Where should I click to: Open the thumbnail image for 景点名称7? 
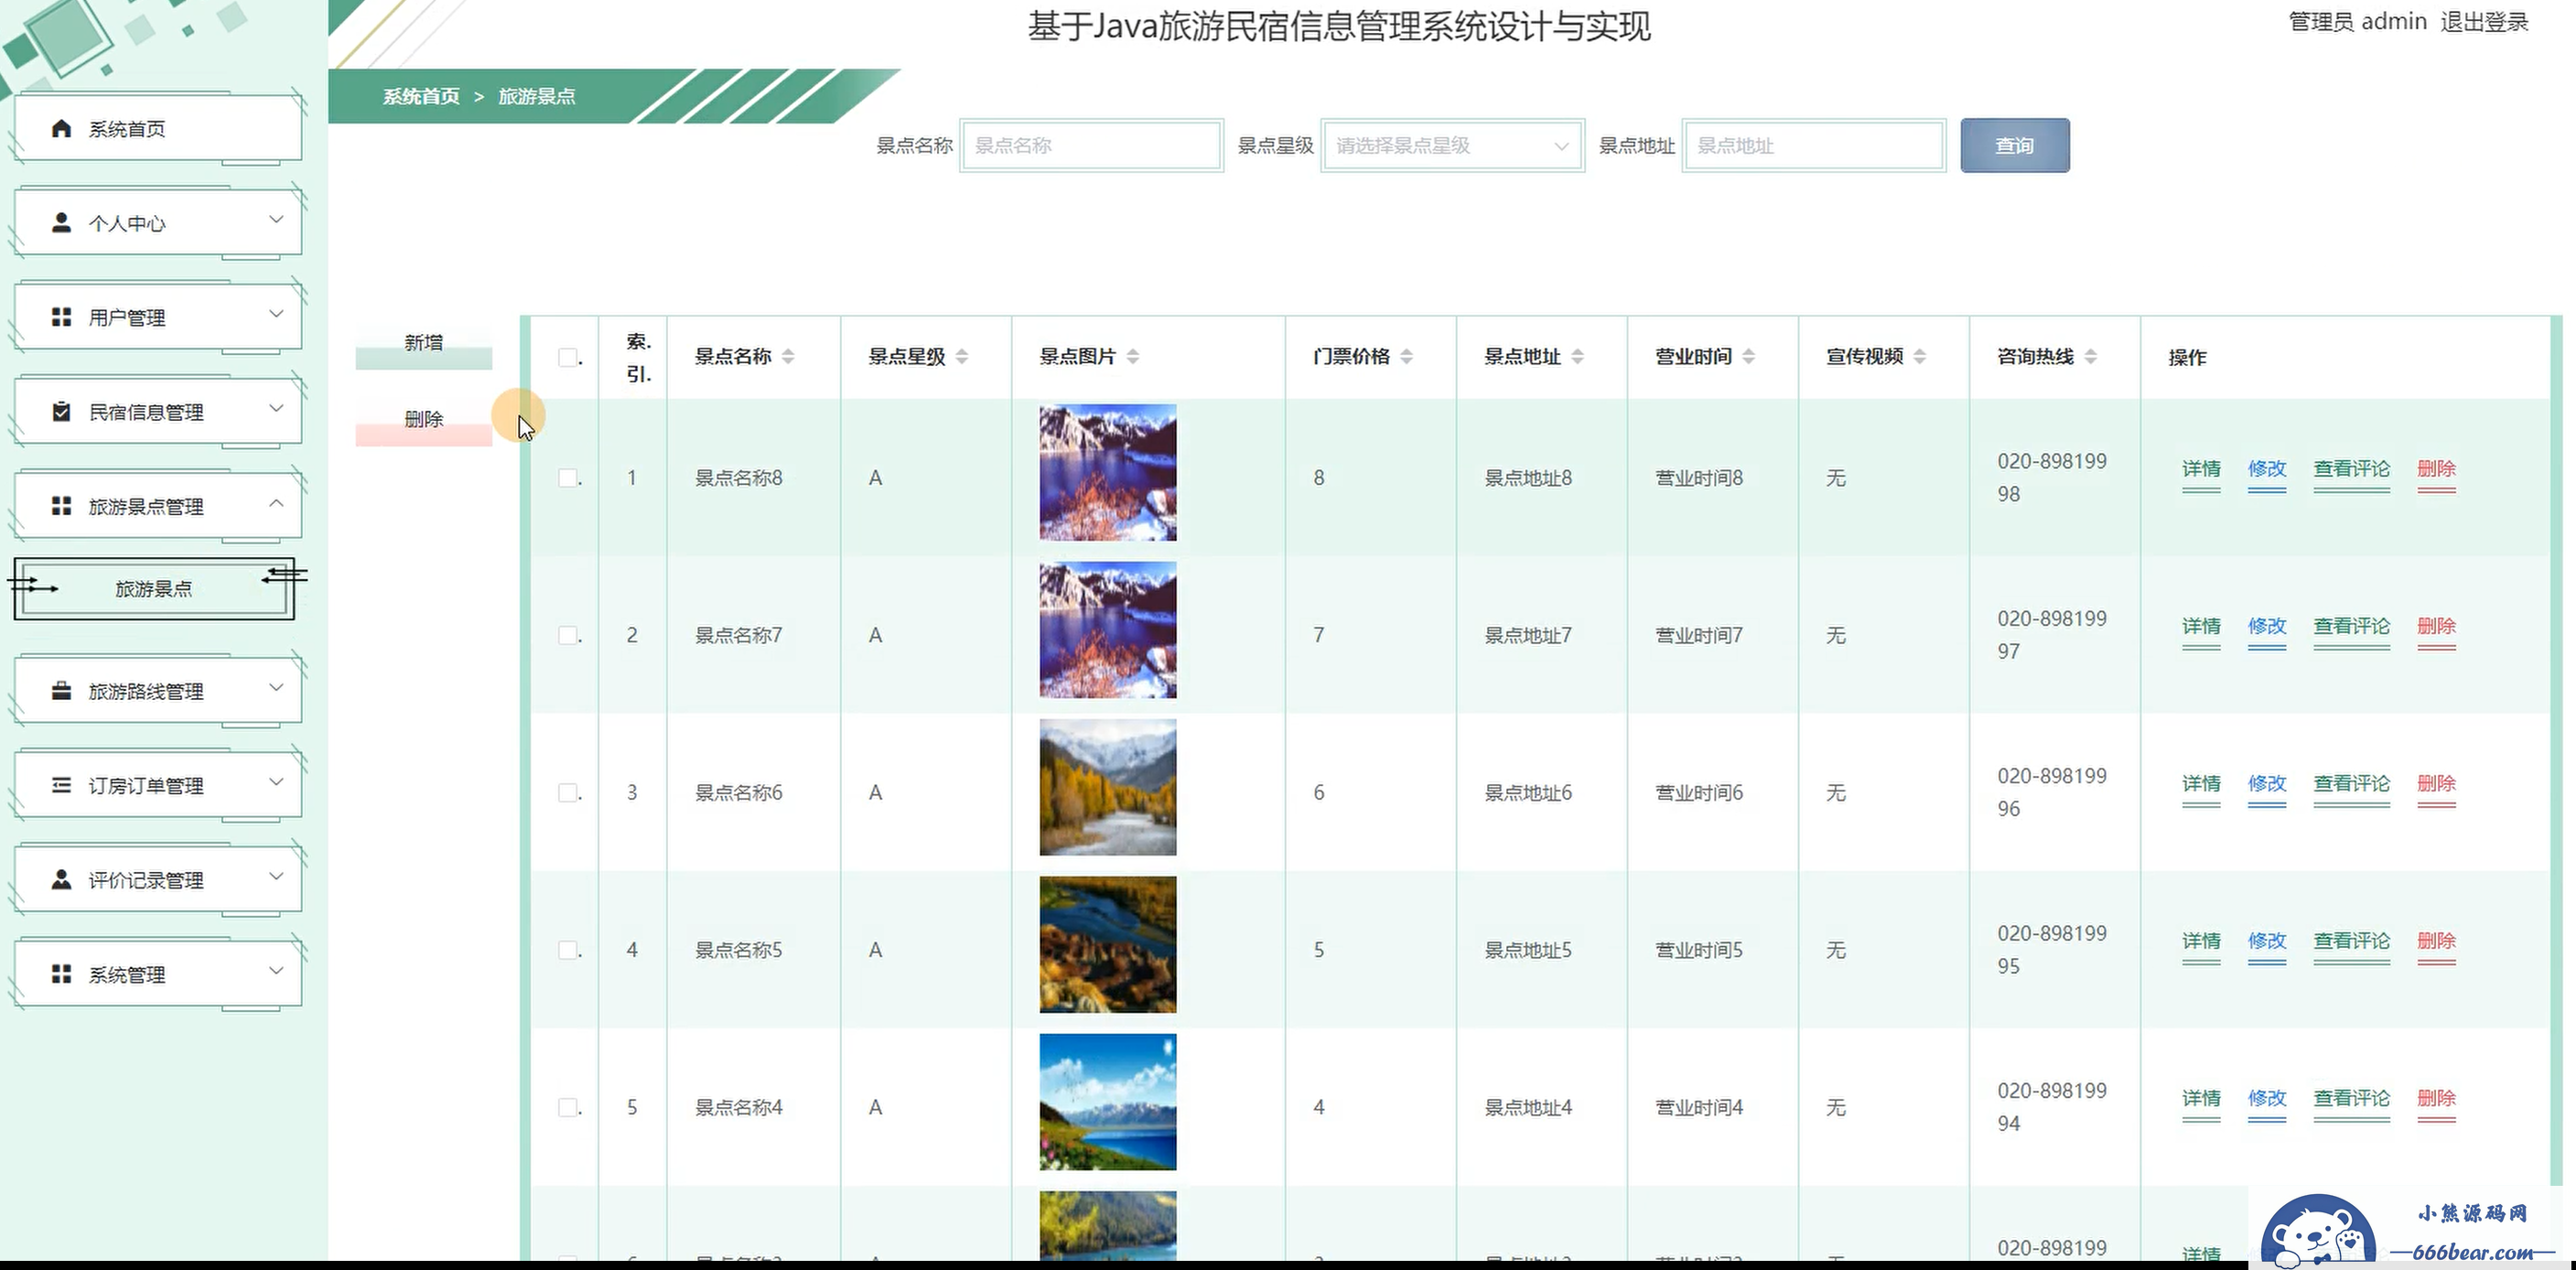[x=1108, y=630]
